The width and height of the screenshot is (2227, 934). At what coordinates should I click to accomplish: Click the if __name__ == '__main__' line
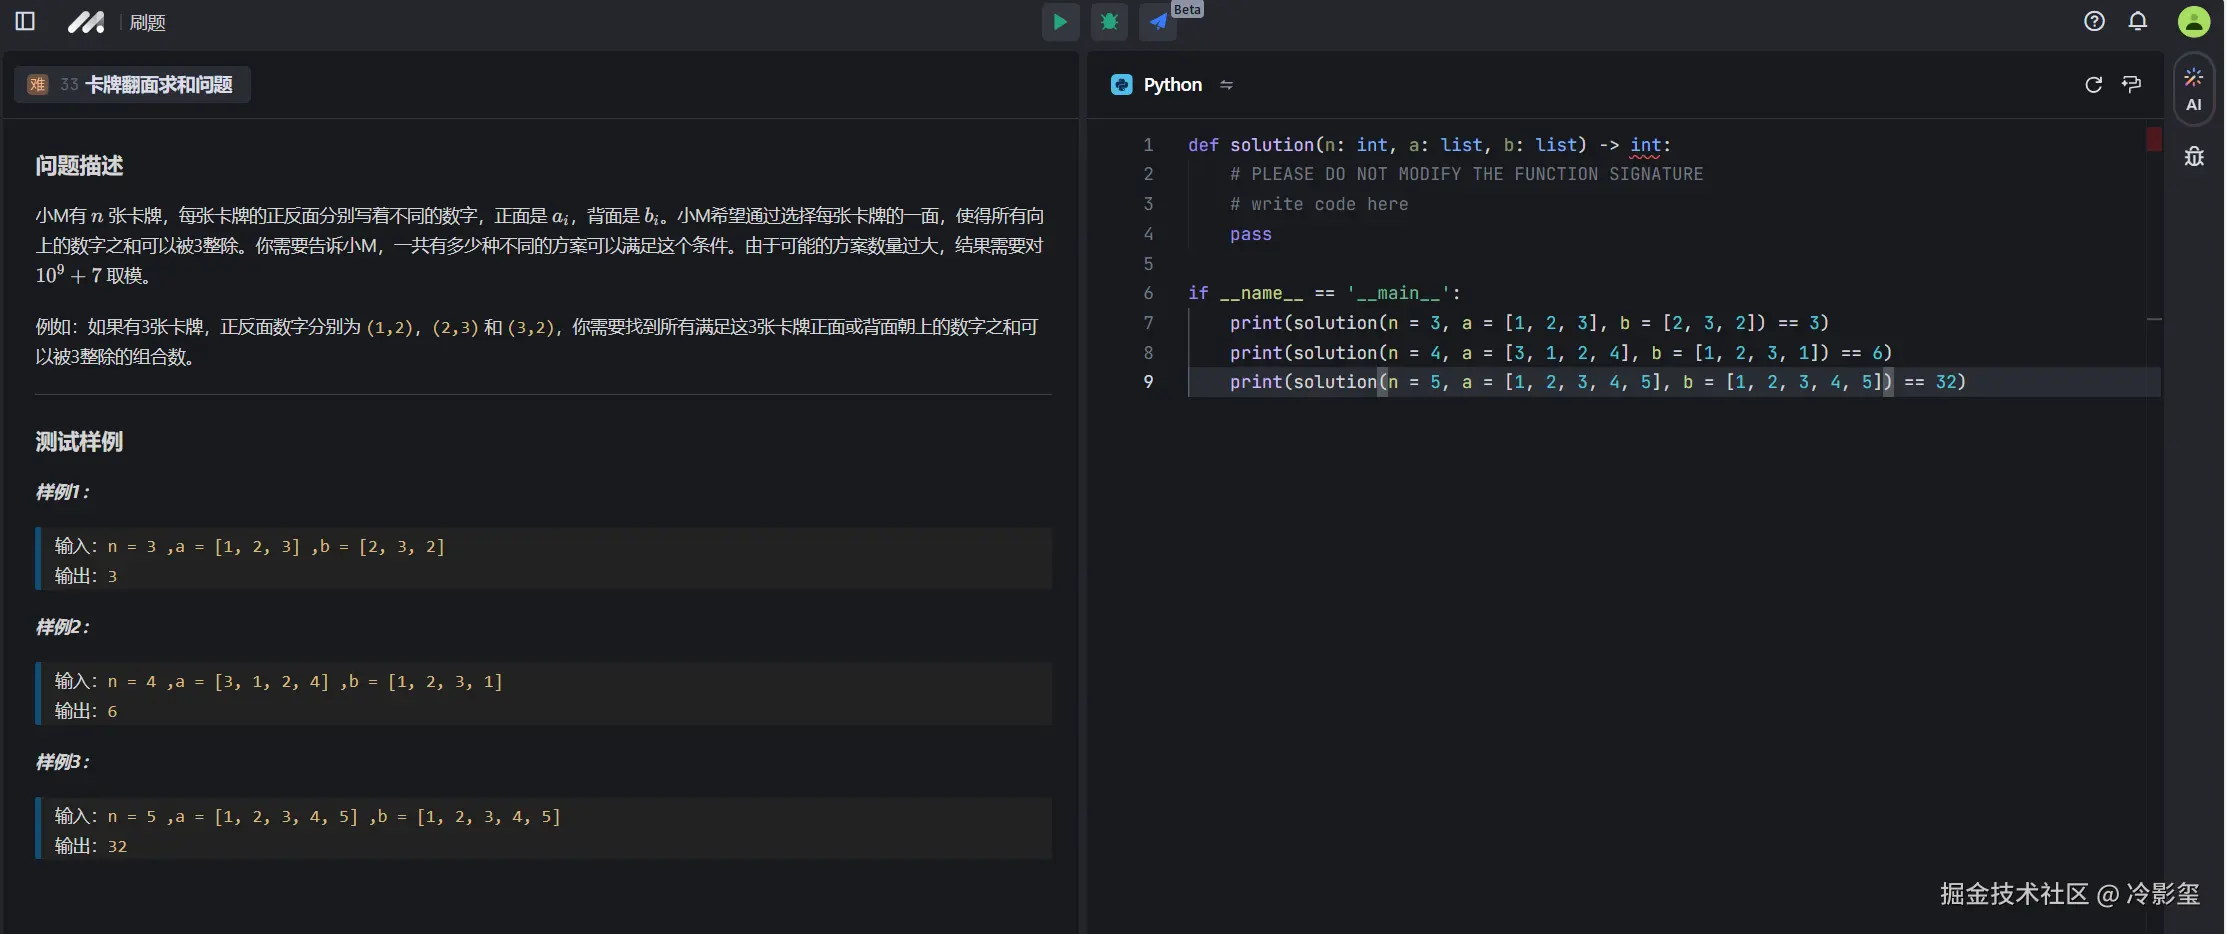coord(1324,293)
